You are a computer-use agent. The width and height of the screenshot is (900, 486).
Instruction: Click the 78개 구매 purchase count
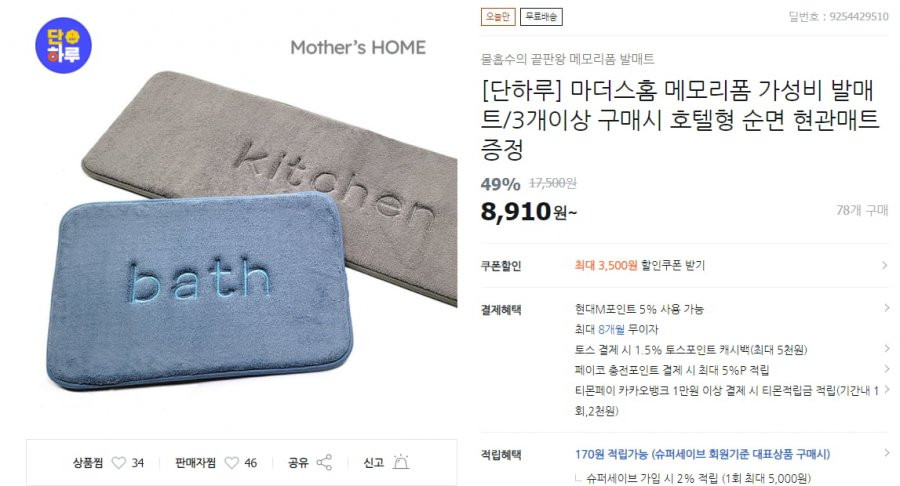point(862,211)
